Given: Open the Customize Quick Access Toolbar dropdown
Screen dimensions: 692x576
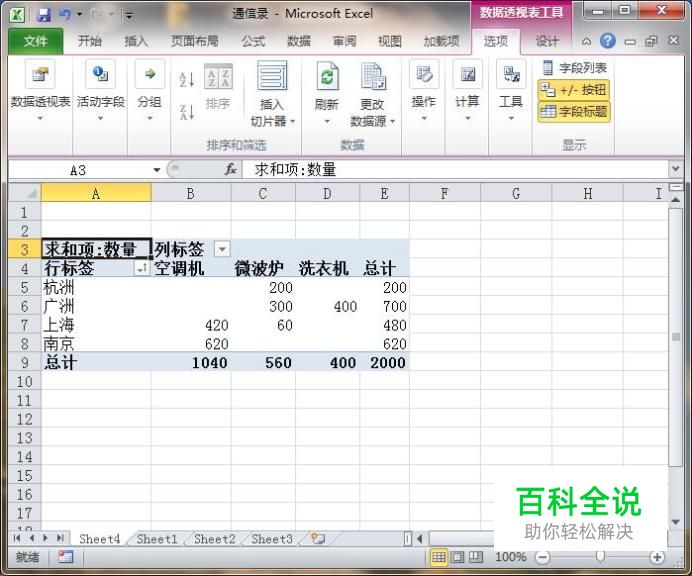Looking at the screenshot, I should (129, 15).
